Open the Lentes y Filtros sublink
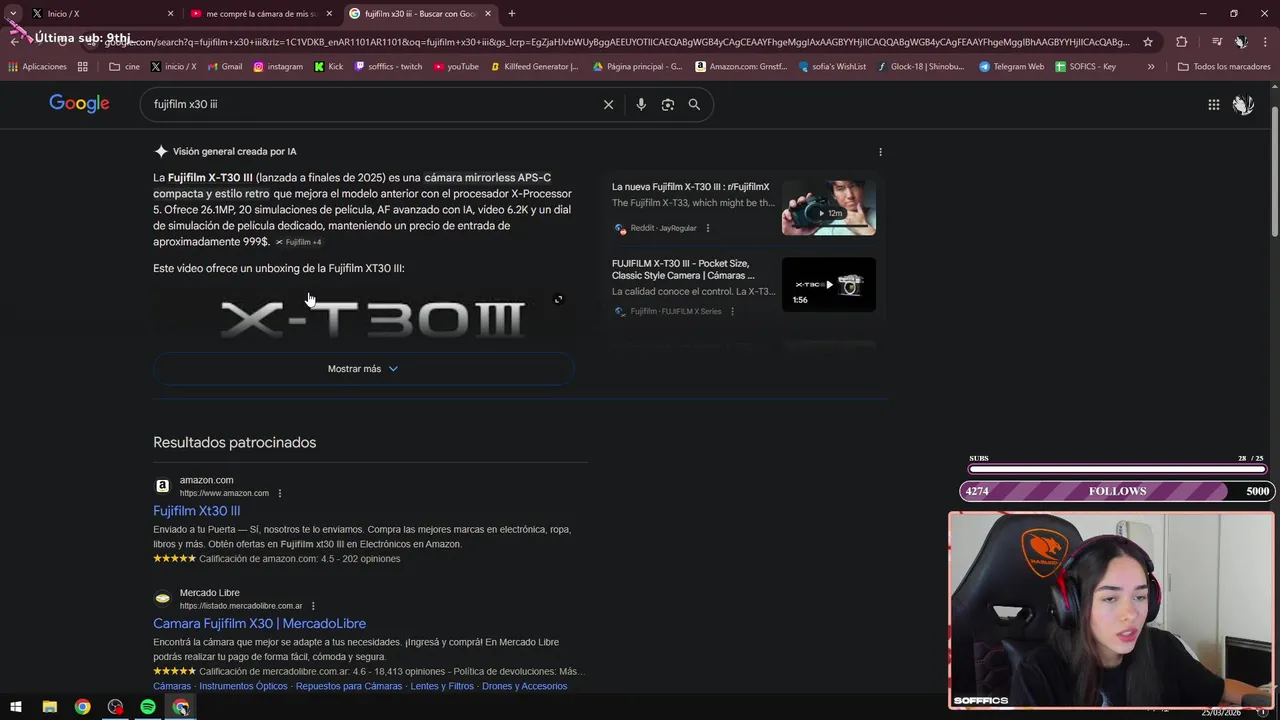The width and height of the screenshot is (1280, 720). (x=442, y=686)
